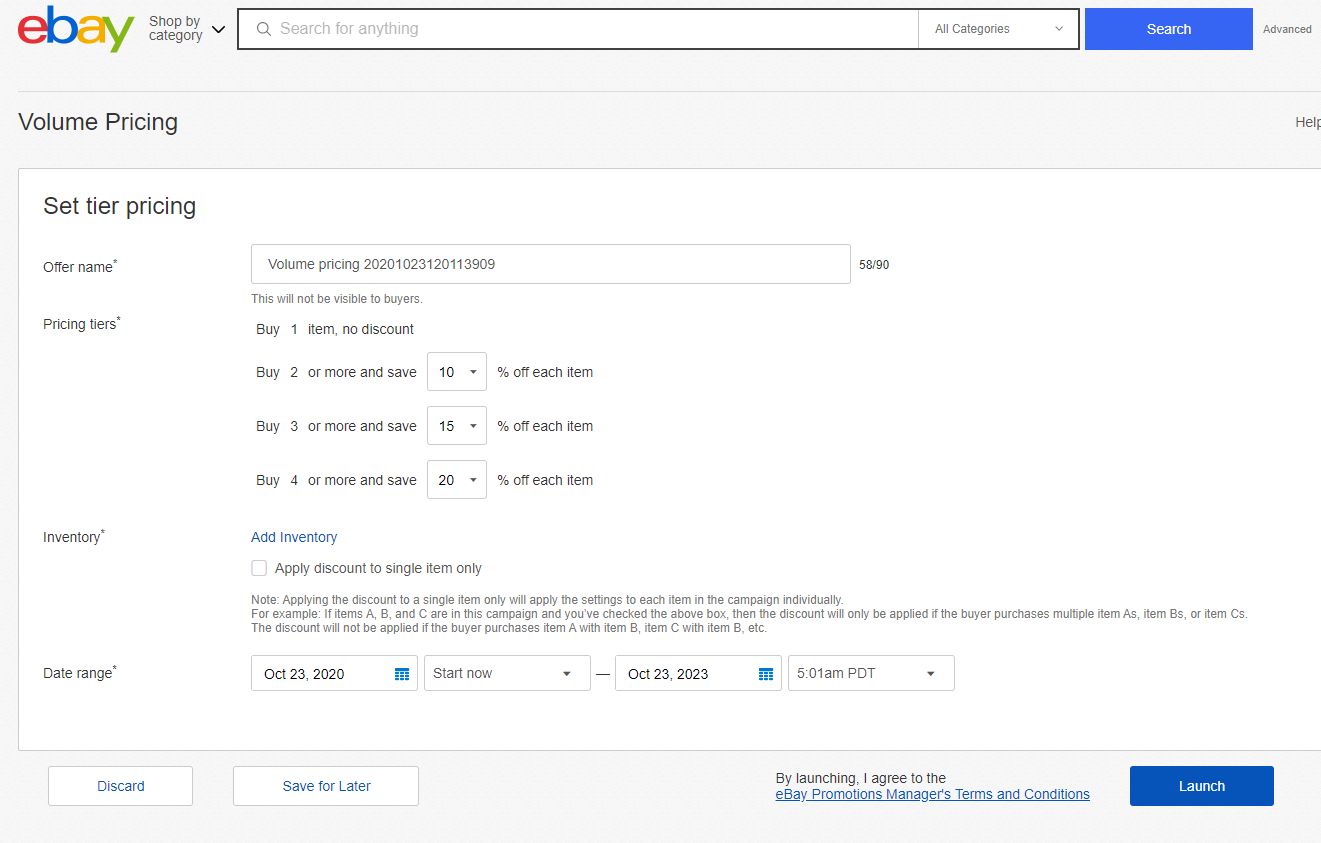Click the Volume Pricing heading
This screenshot has width=1321, height=843.
(x=98, y=122)
